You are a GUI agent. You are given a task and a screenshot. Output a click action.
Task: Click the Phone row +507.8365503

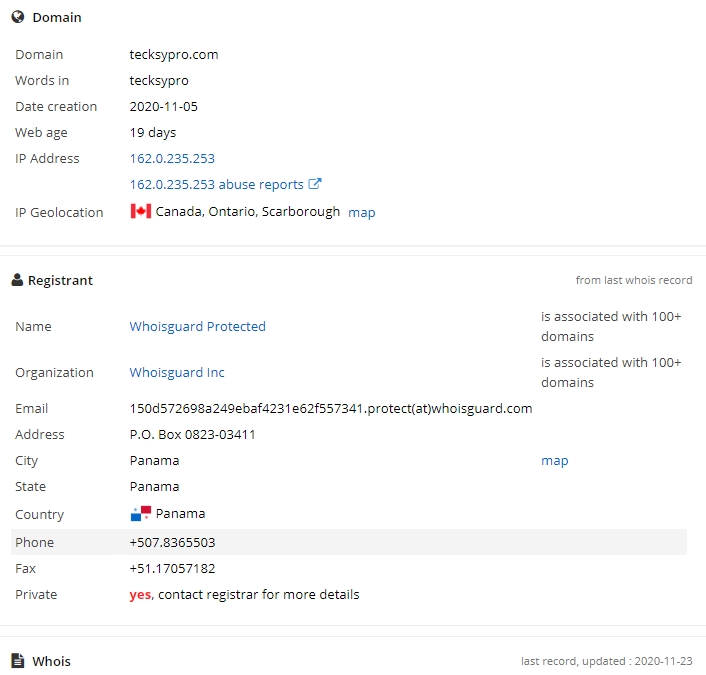349,542
